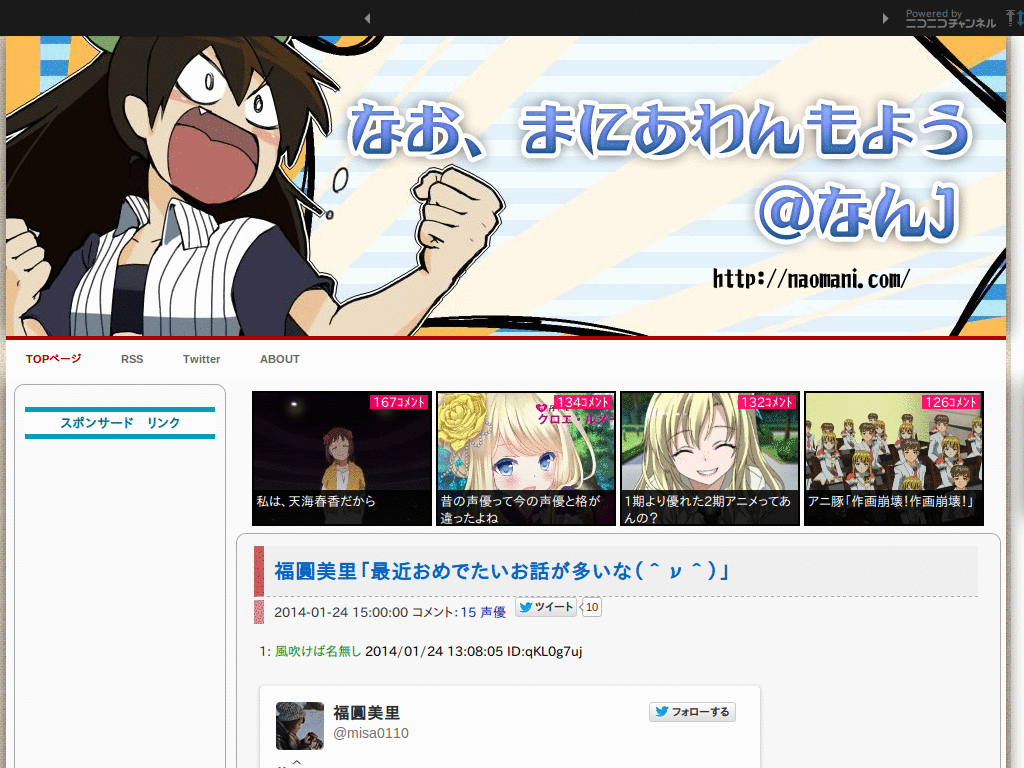Screen dimensions: 1024x768
Task: Open the Powered by niconico channel logo
Action: 950,18
